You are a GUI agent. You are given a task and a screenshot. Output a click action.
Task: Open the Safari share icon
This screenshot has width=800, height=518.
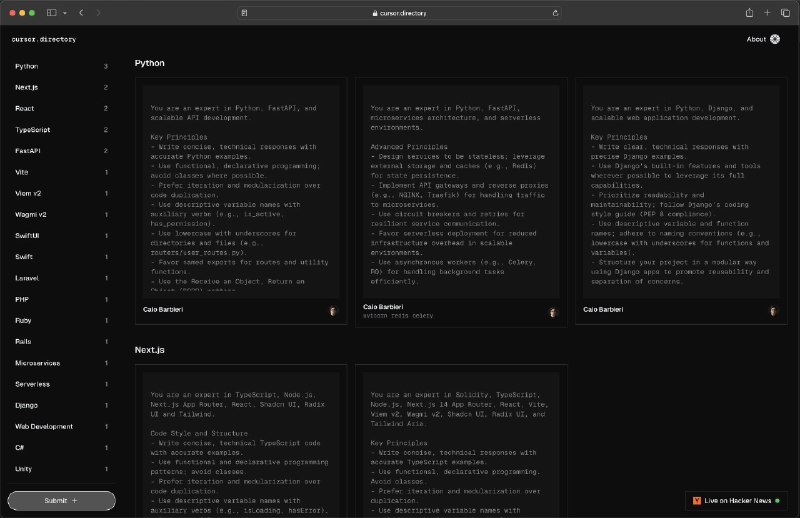point(749,13)
